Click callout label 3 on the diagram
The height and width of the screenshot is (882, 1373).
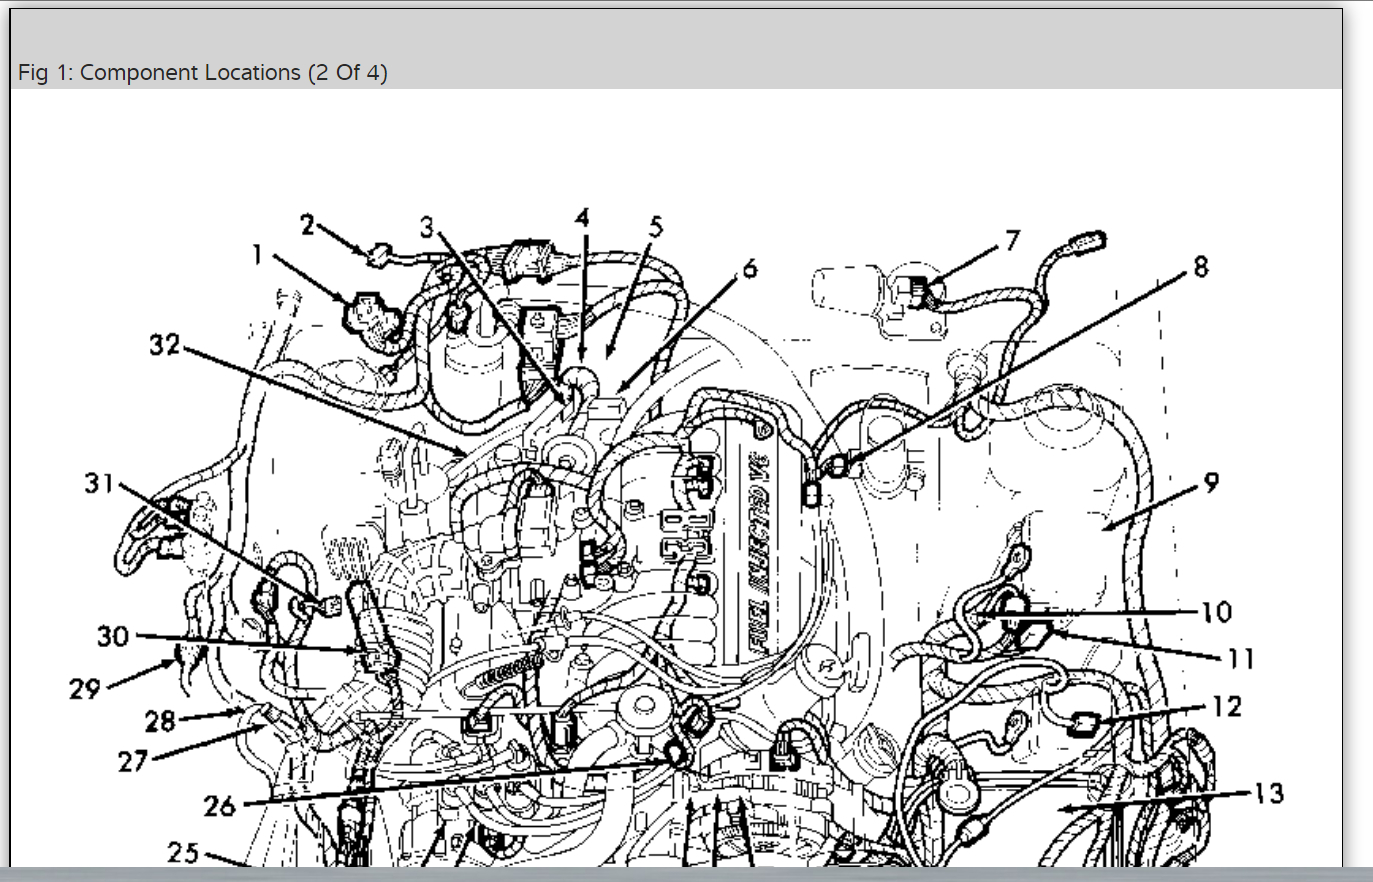pyautogui.click(x=428, y=227)
